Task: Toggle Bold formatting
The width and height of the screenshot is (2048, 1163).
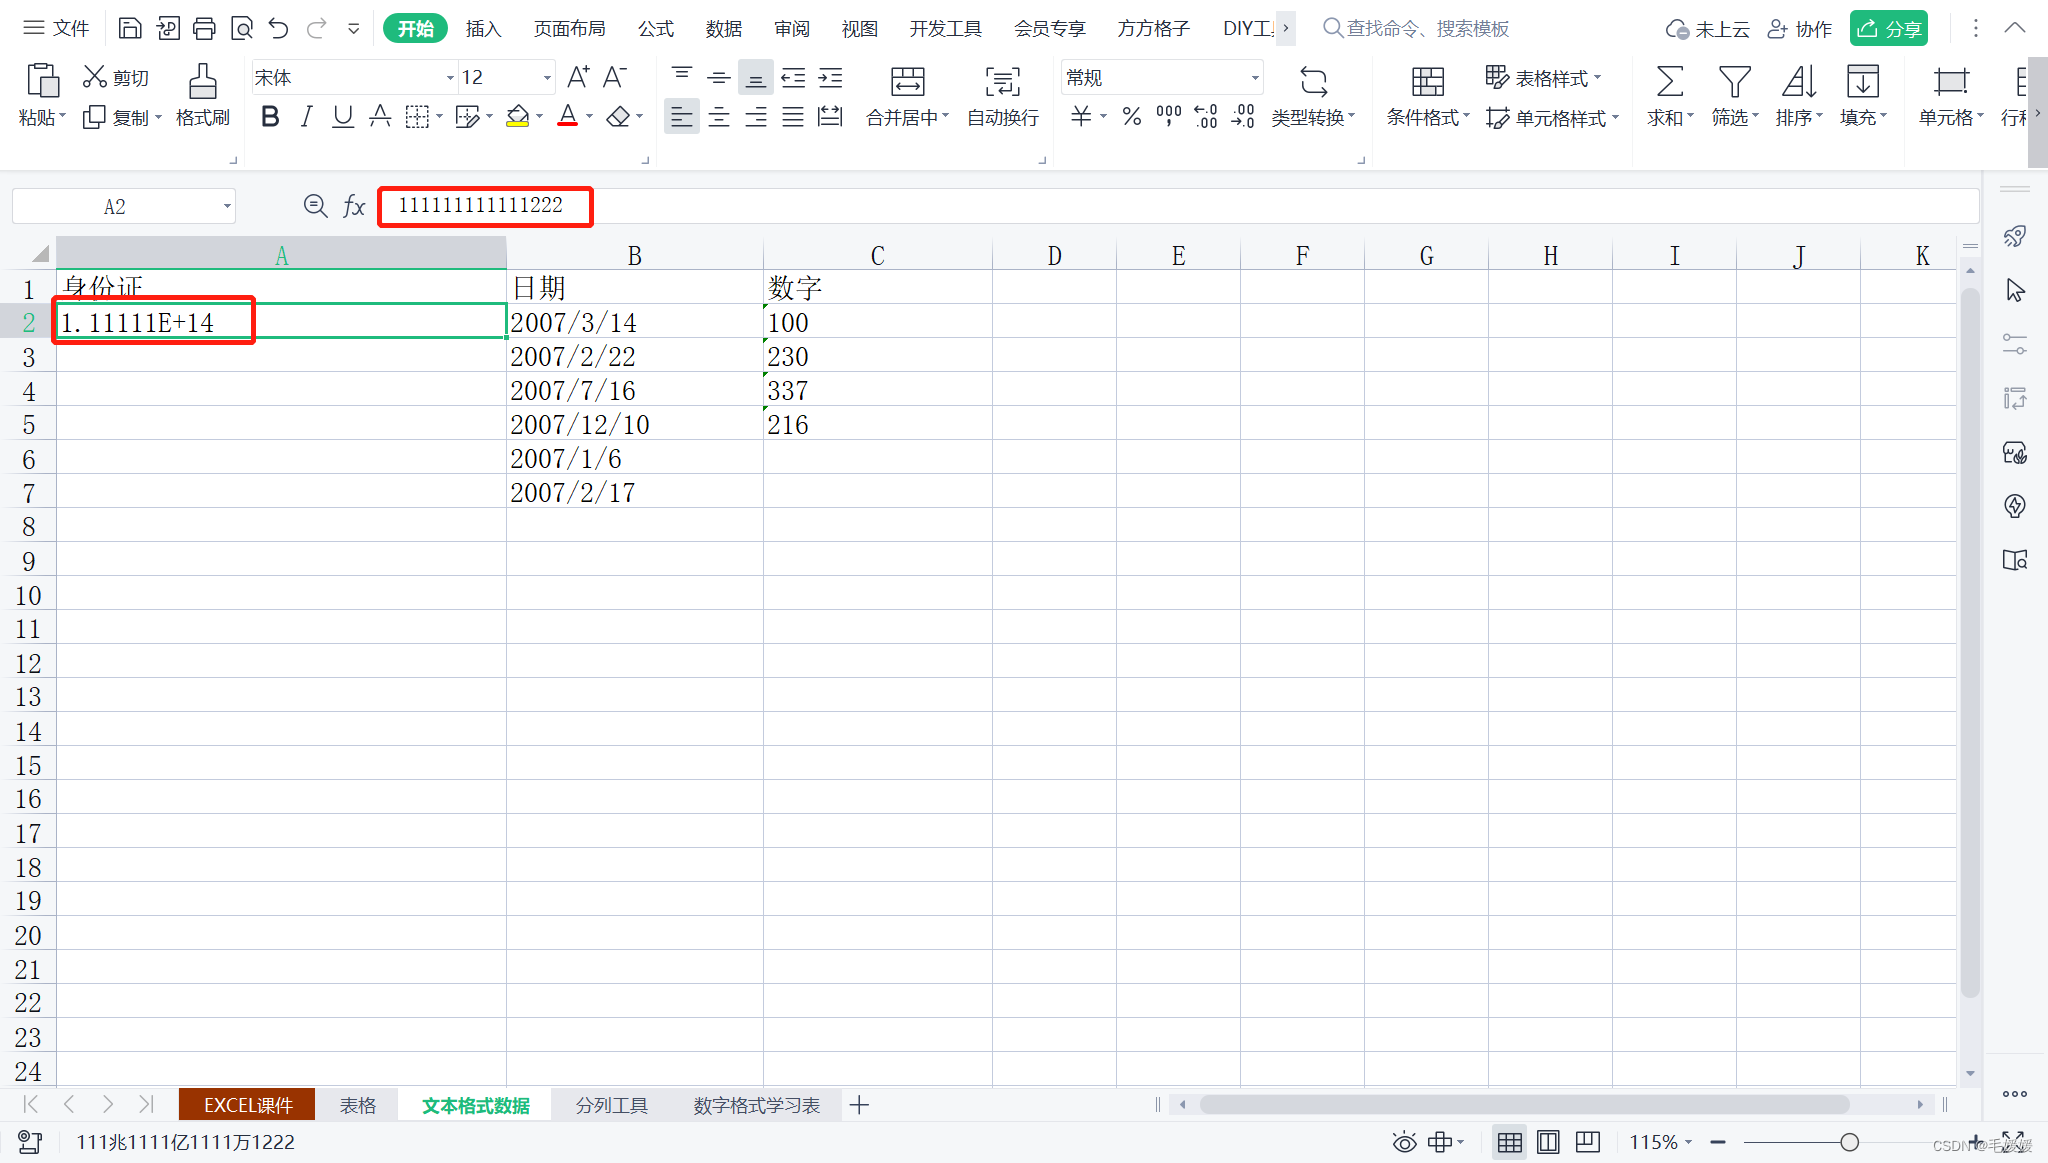Action: tap(269, 117)
